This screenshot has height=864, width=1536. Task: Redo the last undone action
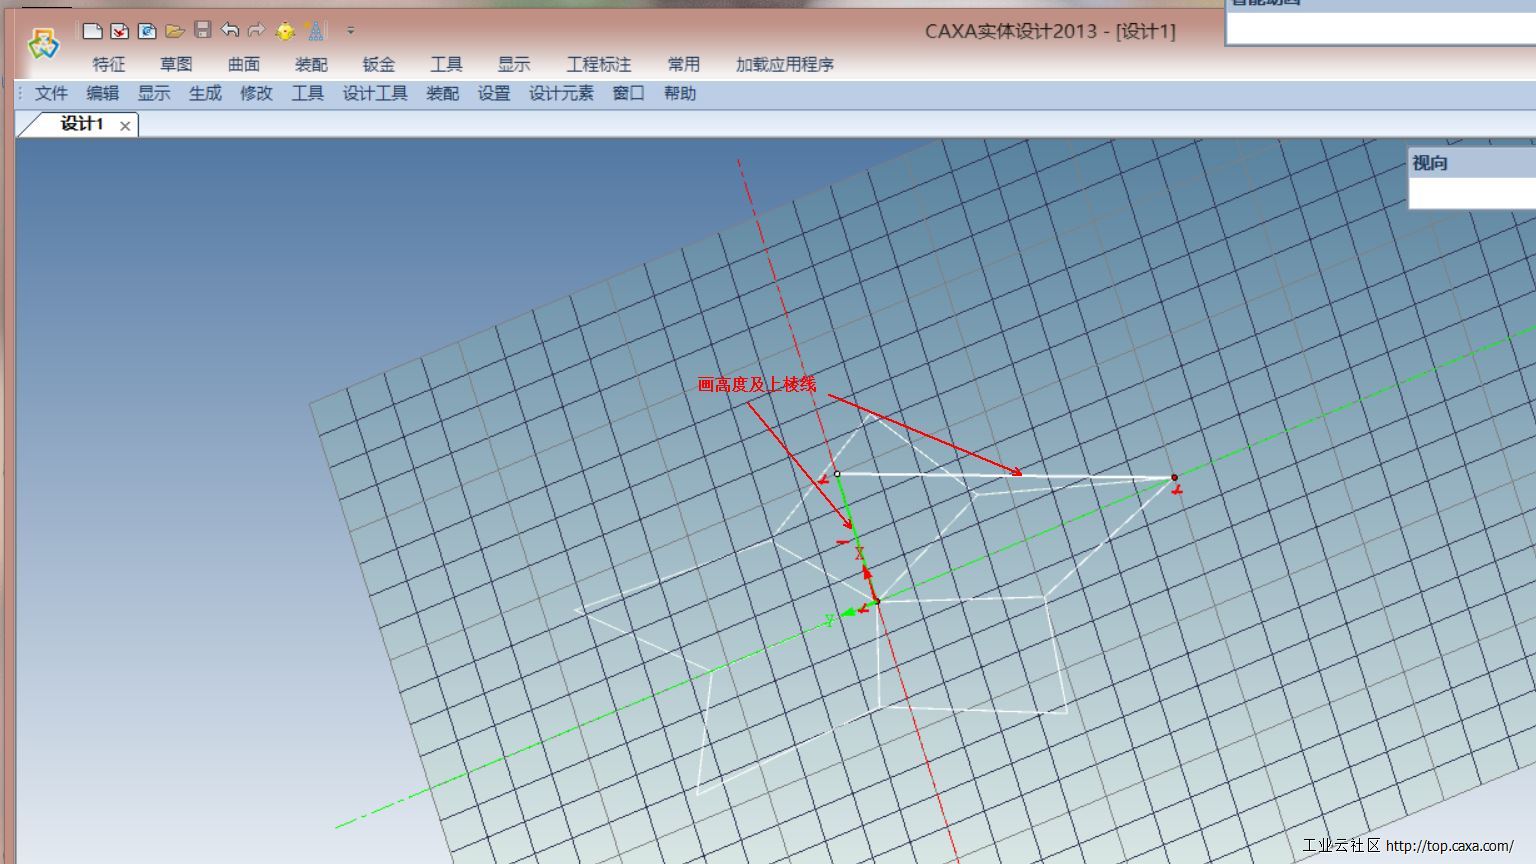pos(257,31)
